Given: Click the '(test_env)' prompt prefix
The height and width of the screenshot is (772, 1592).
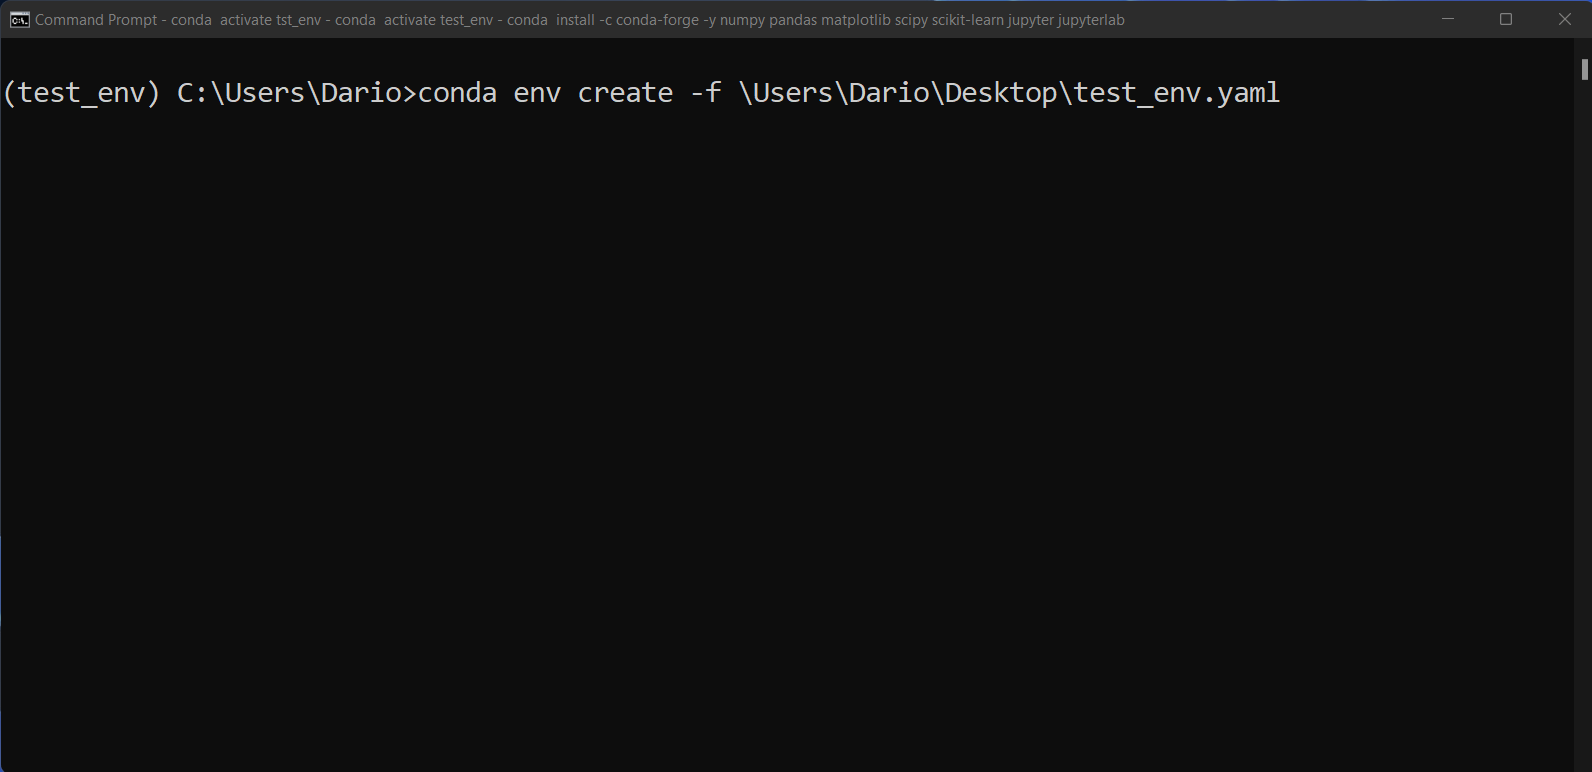Looking at the screenshot, I should [x=81, y=93].
